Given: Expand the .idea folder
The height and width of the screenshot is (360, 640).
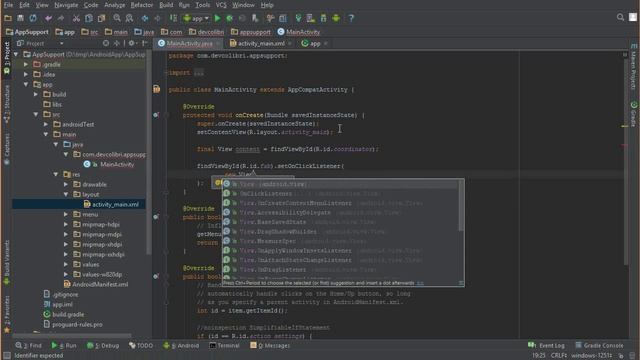Looking at the screenshot, I should (26, 74).
